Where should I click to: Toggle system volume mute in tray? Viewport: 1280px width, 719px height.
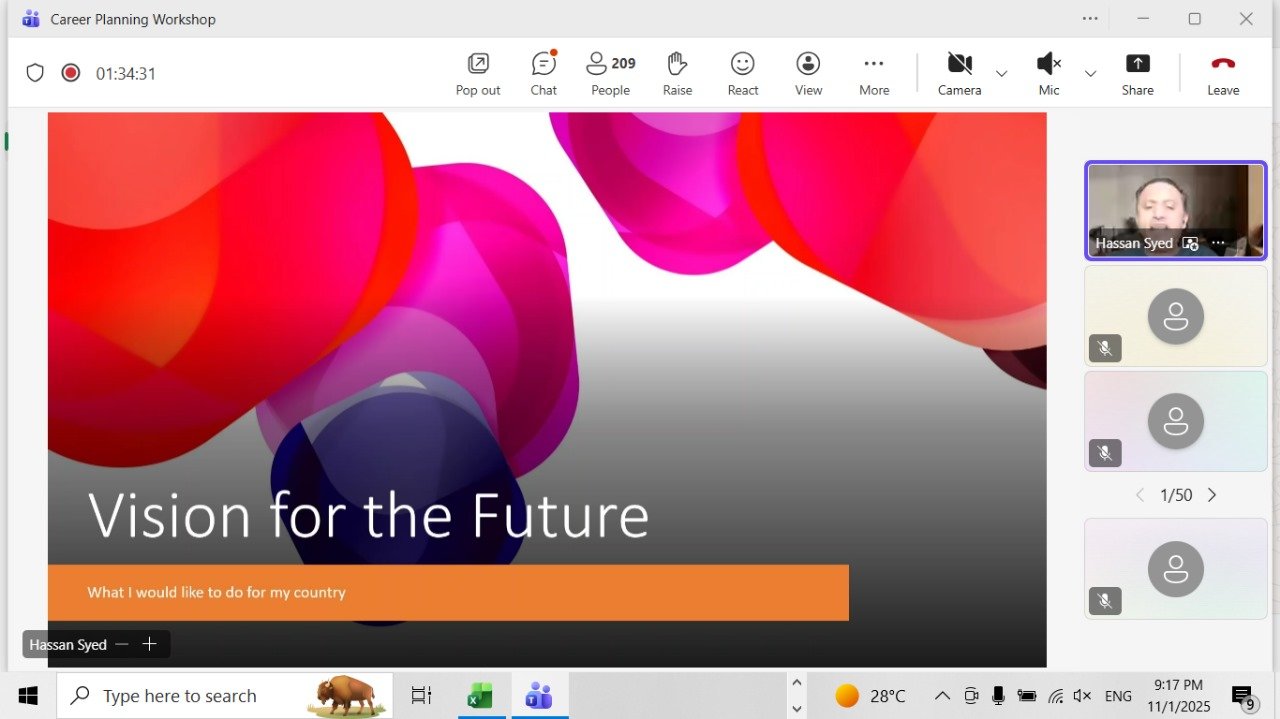[1081, 696]
